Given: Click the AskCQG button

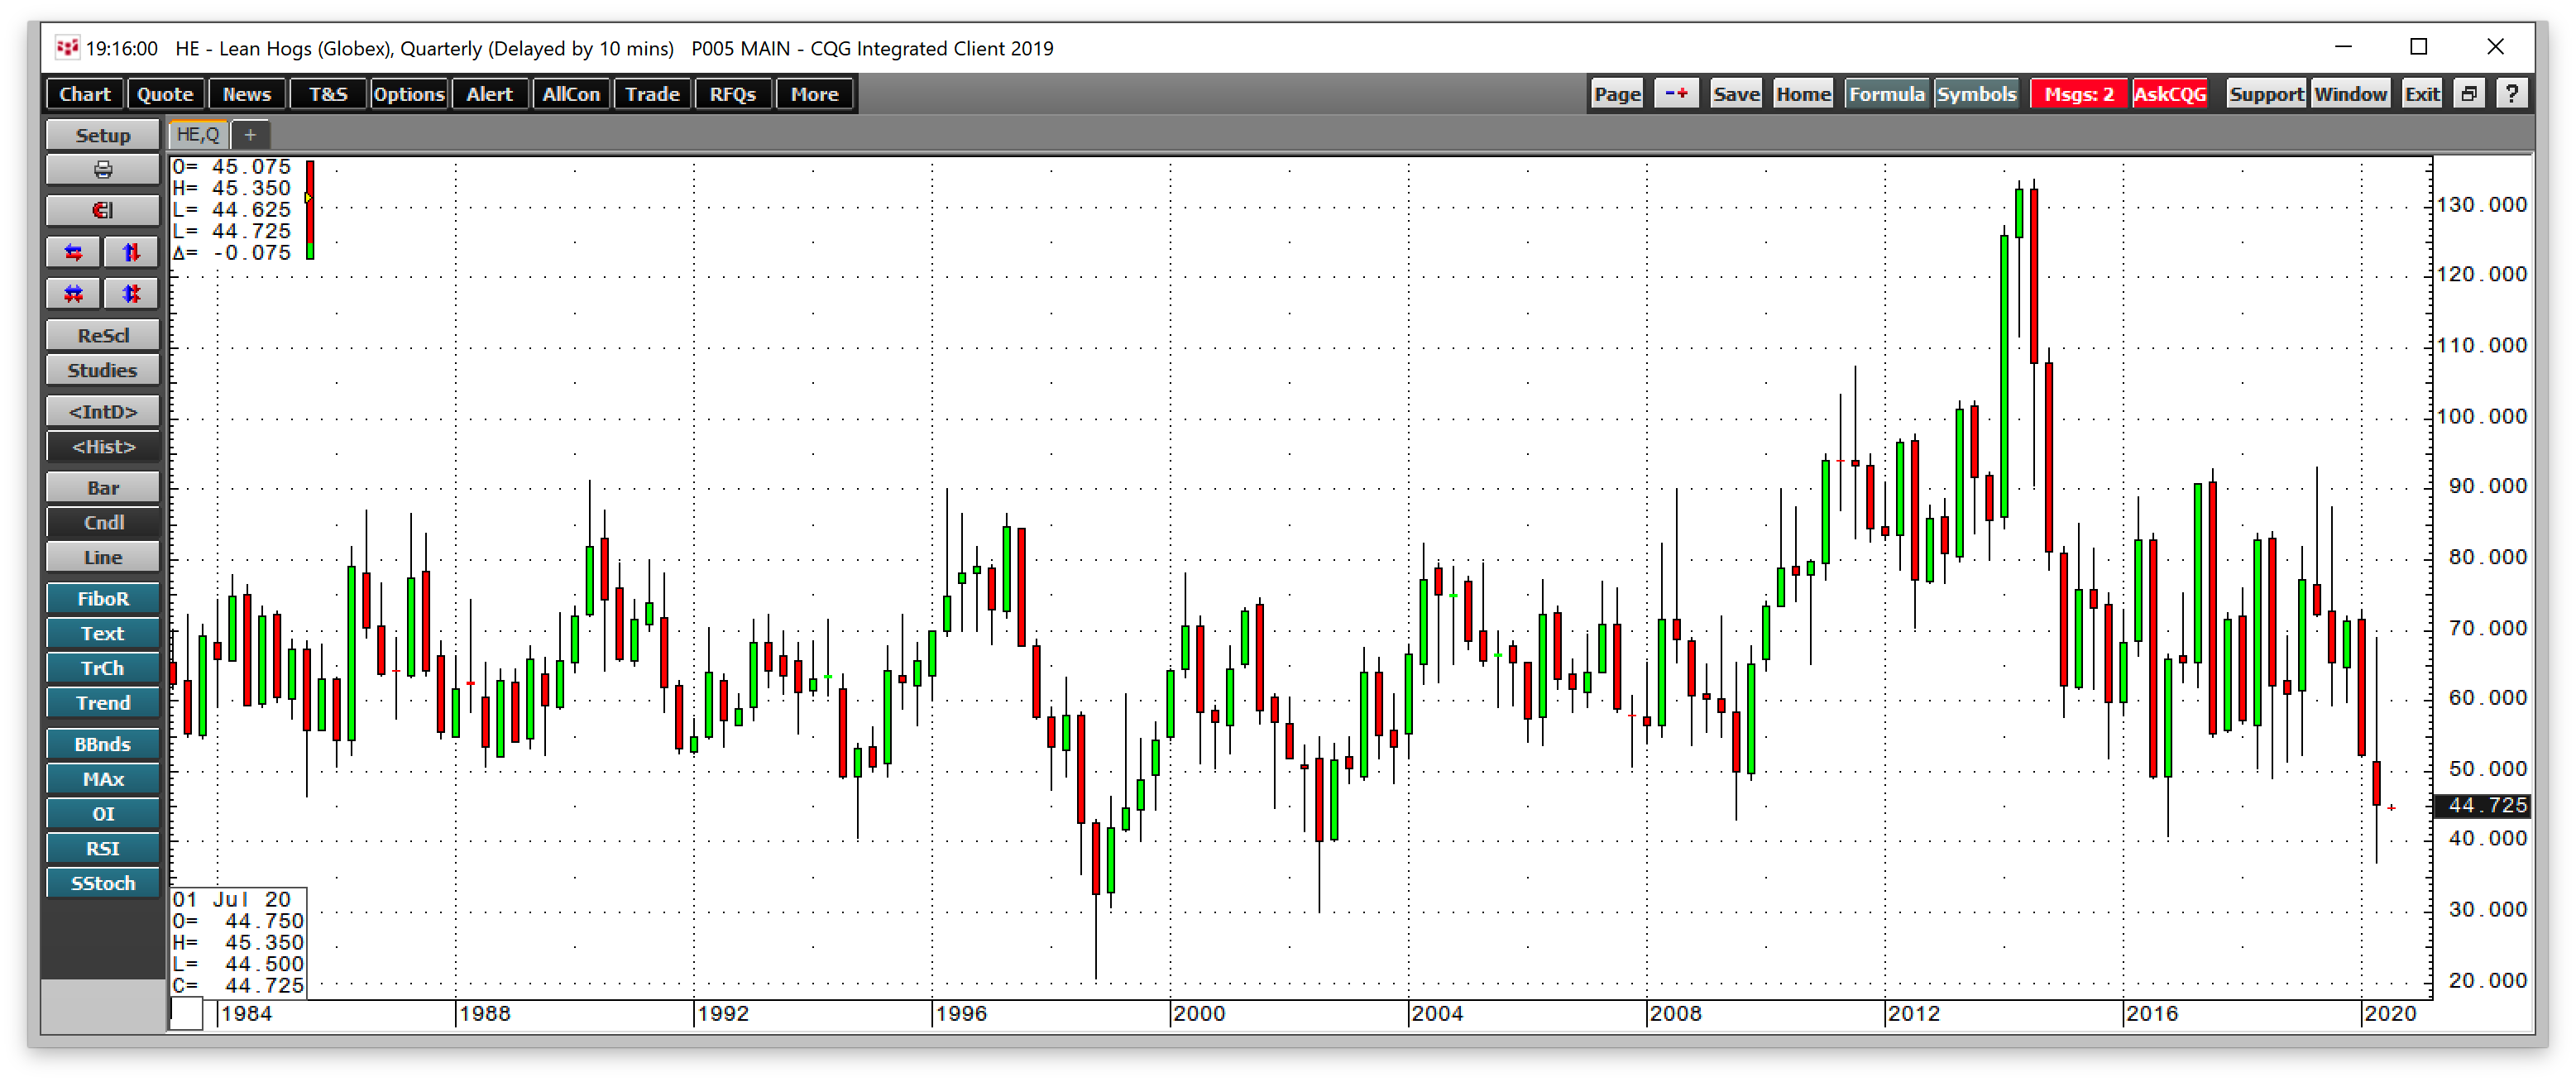Looking at the screenshot, I should coord(2169,94).
